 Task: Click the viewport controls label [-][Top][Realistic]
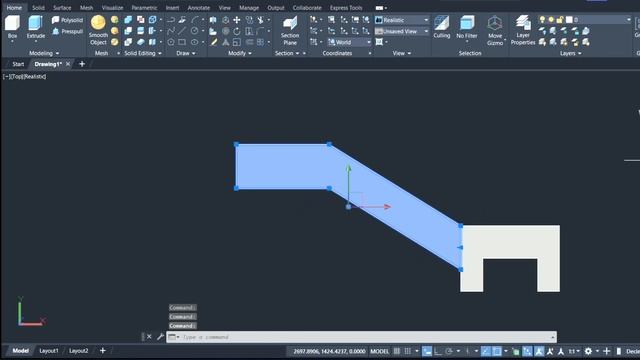pyautogui.click(x=24, y=76)
